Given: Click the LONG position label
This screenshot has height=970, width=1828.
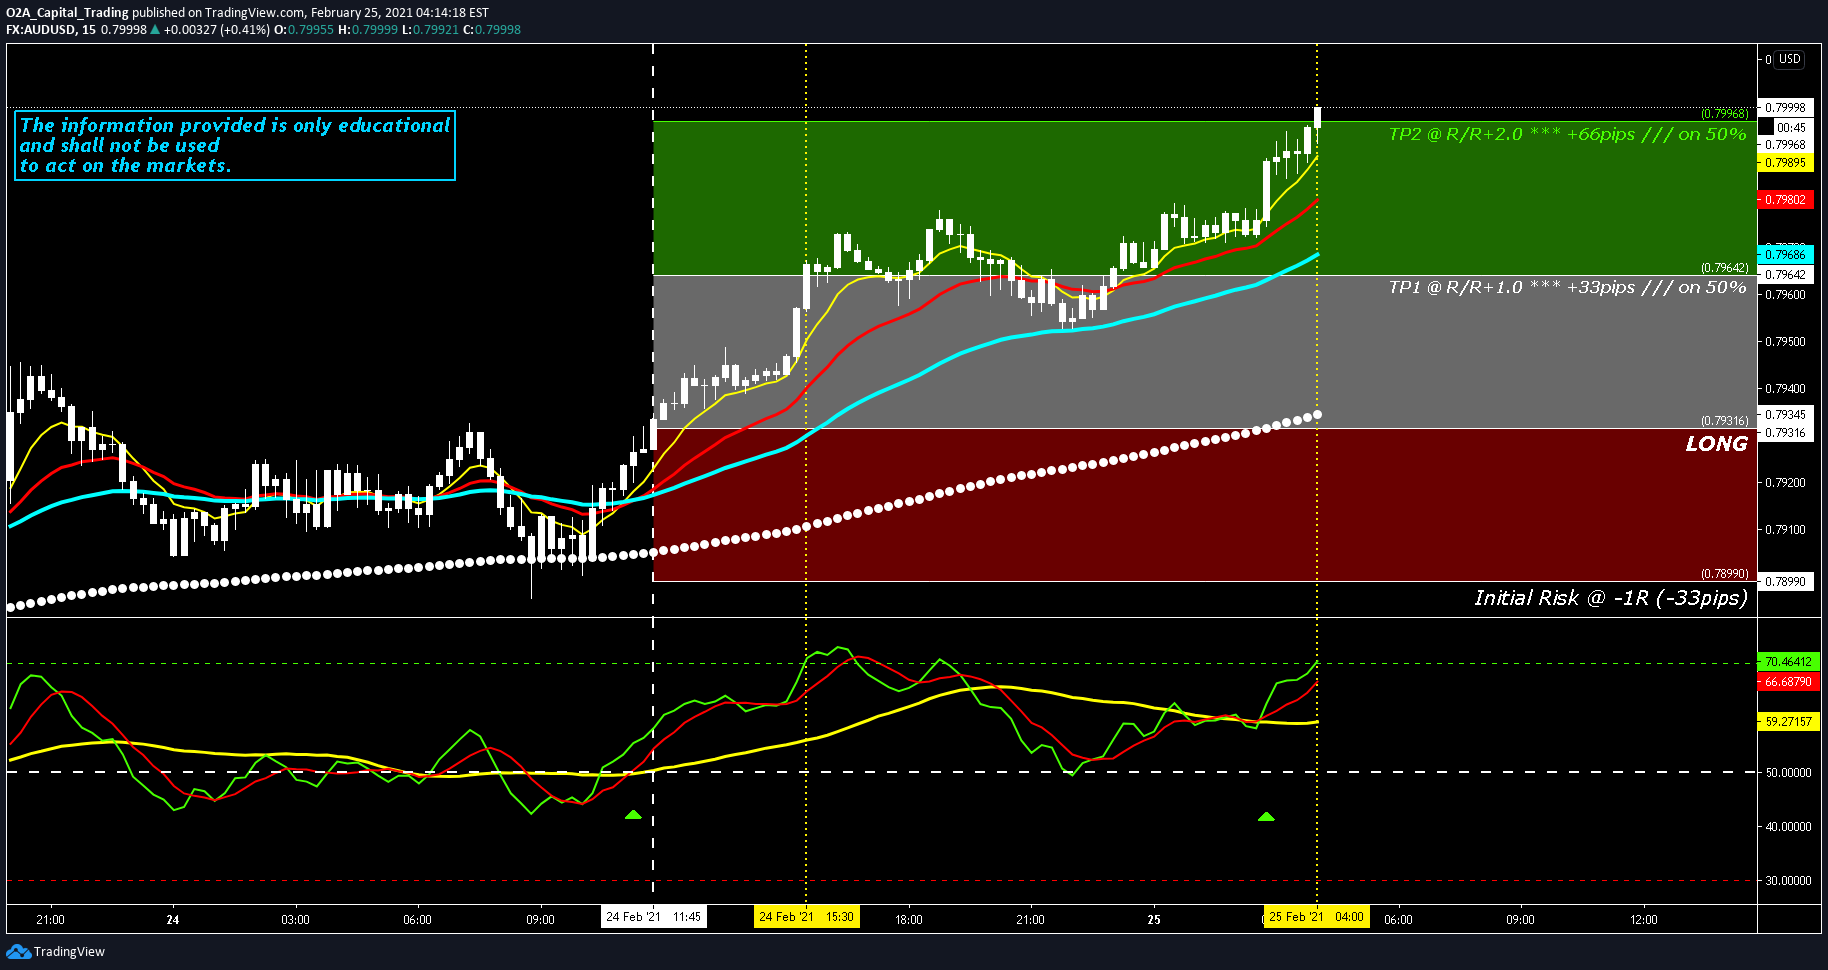Looking at the screenshot, I should pos(1716,444).
